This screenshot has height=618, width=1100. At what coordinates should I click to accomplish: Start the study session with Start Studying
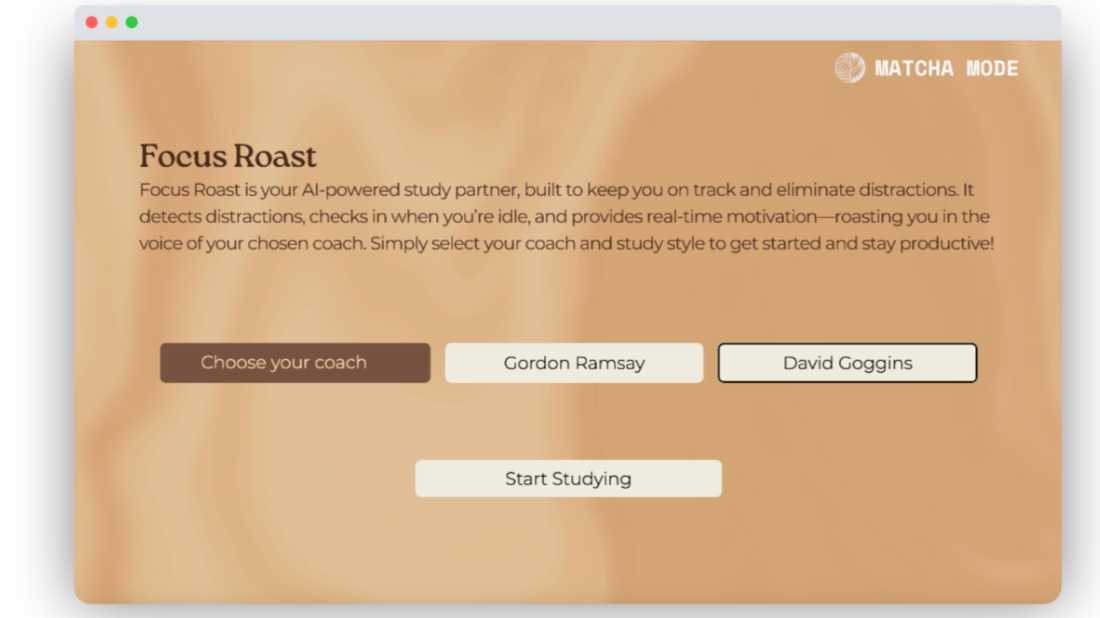(x=568, y=478)
